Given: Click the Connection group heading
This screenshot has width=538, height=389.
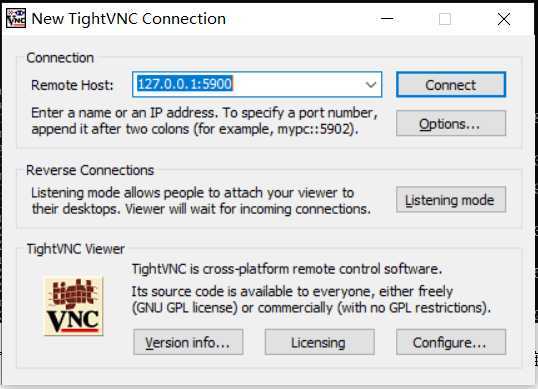Looking at the screenshot, I should click(x=60, y=58).
